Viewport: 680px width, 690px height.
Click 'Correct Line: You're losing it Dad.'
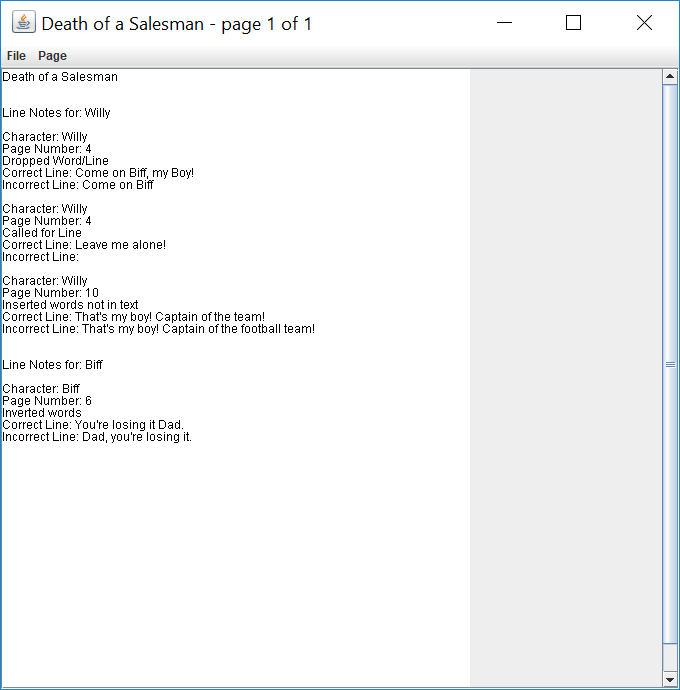[93, 425]
